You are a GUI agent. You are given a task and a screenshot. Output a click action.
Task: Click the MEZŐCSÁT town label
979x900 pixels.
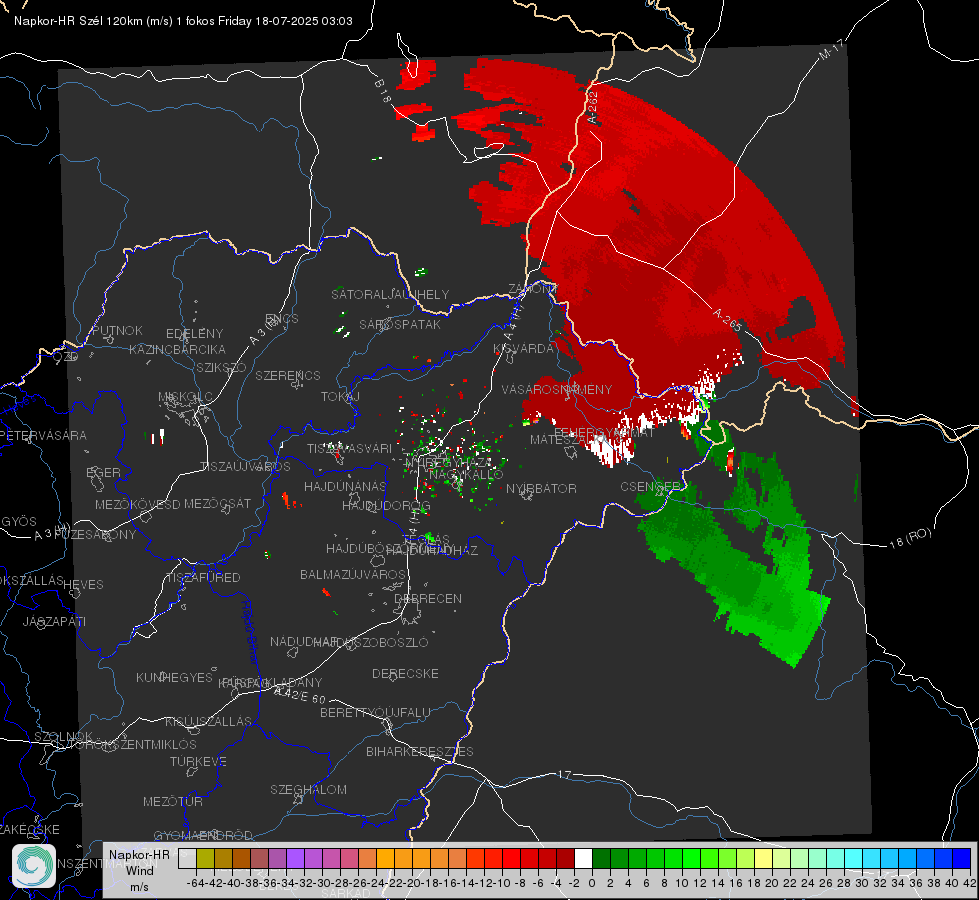pyautogui.click(x=218, y=503)
